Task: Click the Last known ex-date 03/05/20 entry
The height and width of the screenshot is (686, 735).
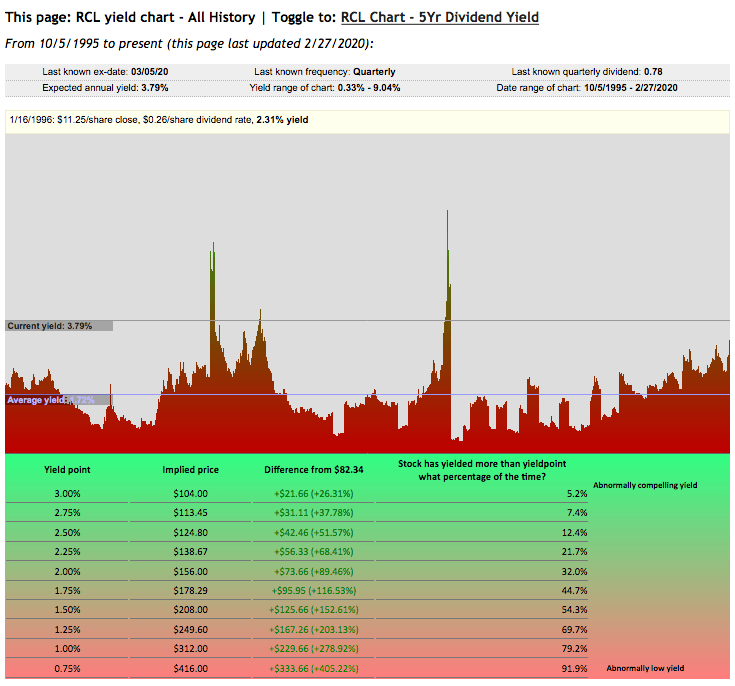Action: click(105, 72)
